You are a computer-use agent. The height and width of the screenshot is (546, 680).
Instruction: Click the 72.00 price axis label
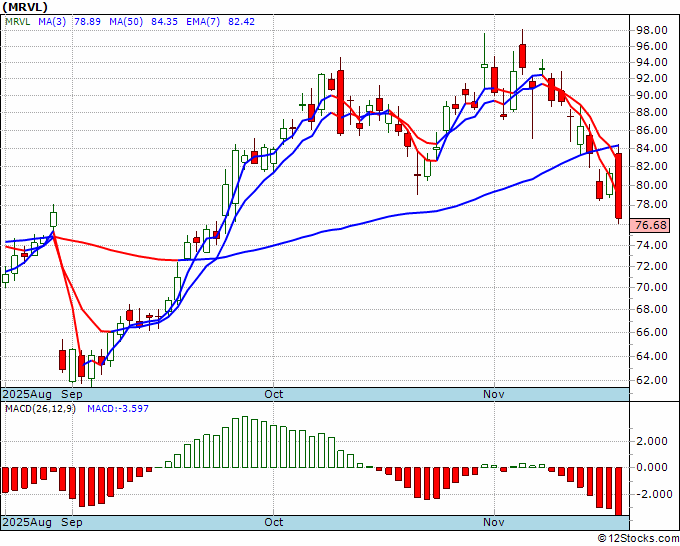651,266
